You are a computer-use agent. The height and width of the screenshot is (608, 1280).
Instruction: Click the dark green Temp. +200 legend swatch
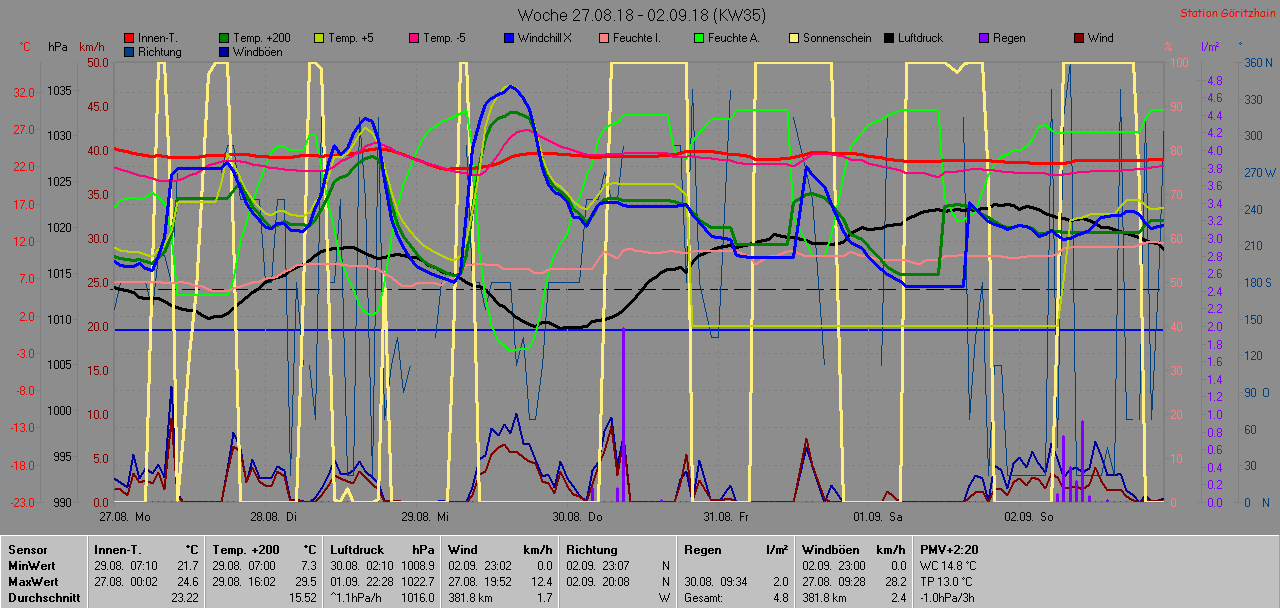tap(224, 38)
